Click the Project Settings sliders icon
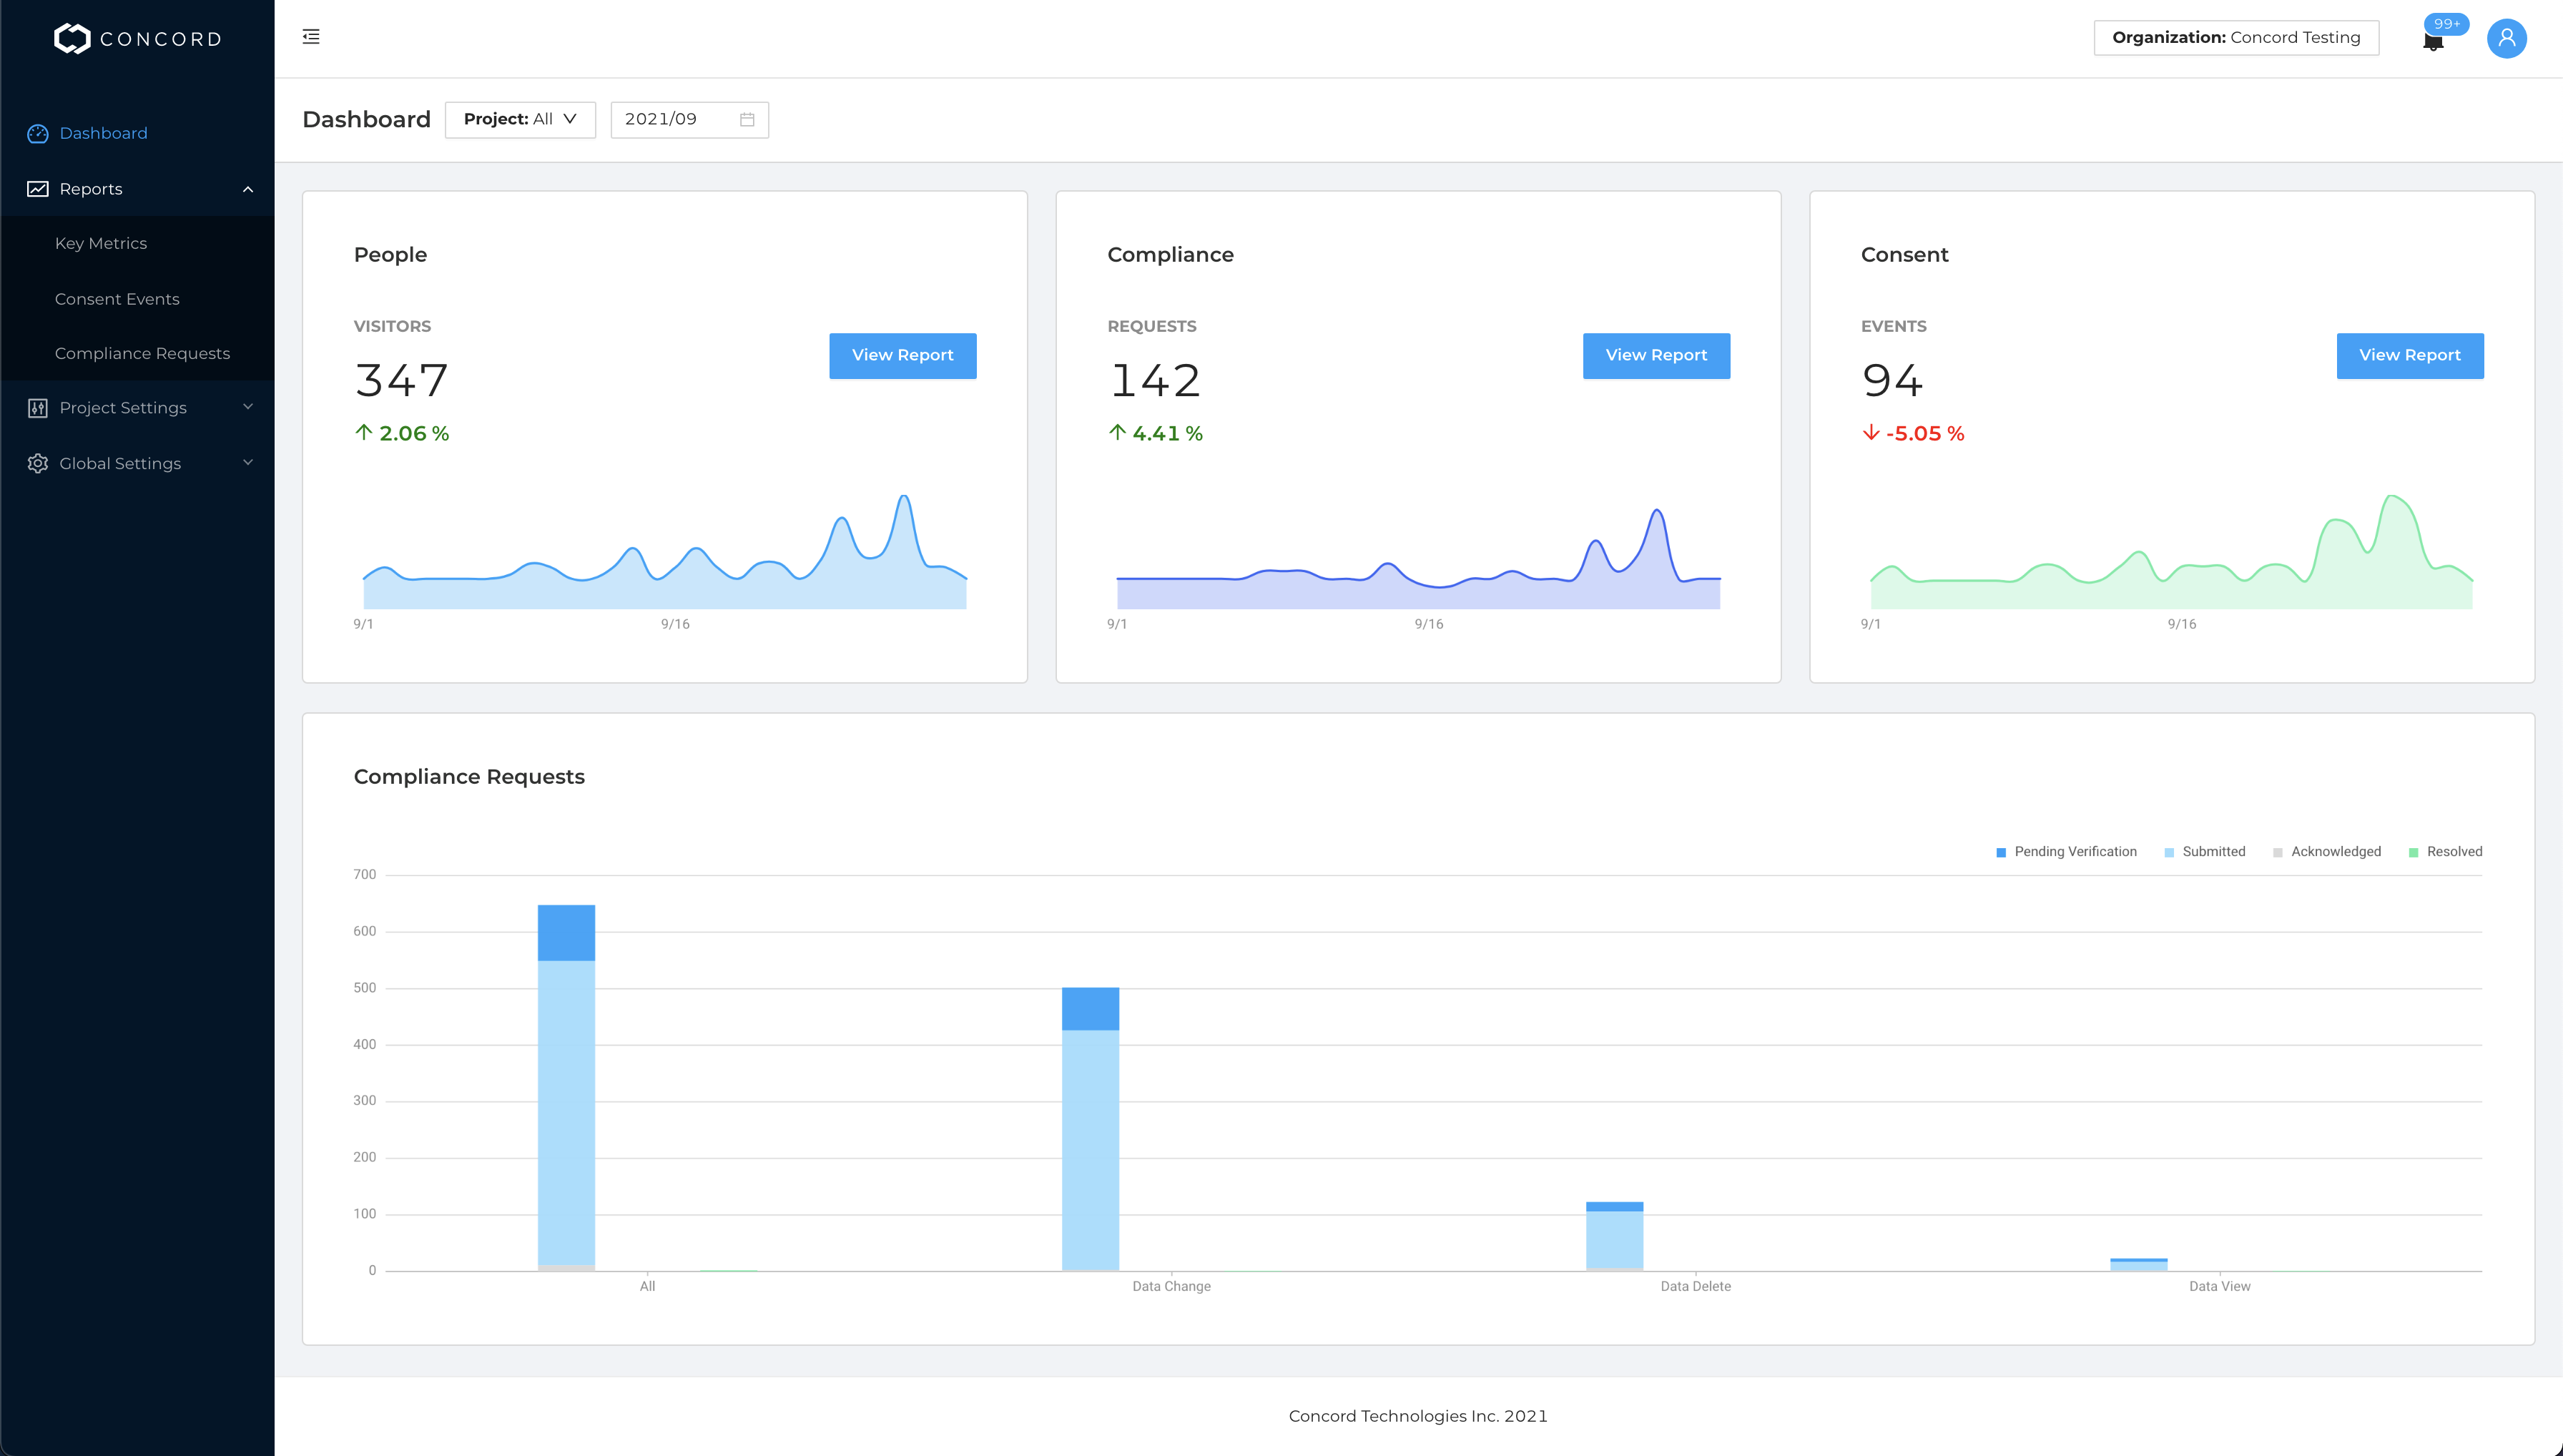Screen dimensions: 2563x1456 38,408
